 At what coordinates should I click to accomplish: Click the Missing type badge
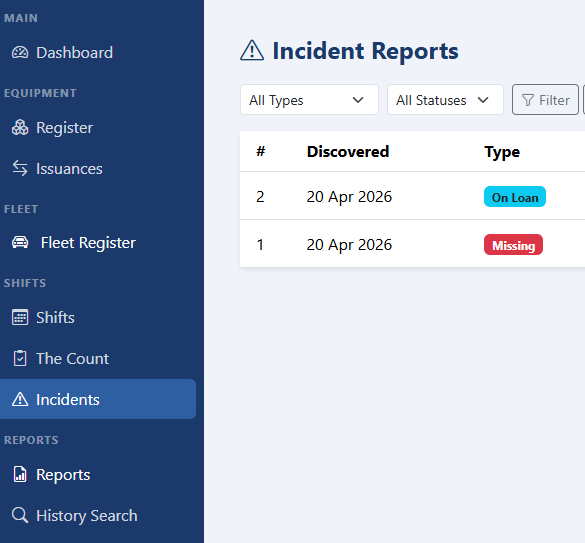(513, 245)
